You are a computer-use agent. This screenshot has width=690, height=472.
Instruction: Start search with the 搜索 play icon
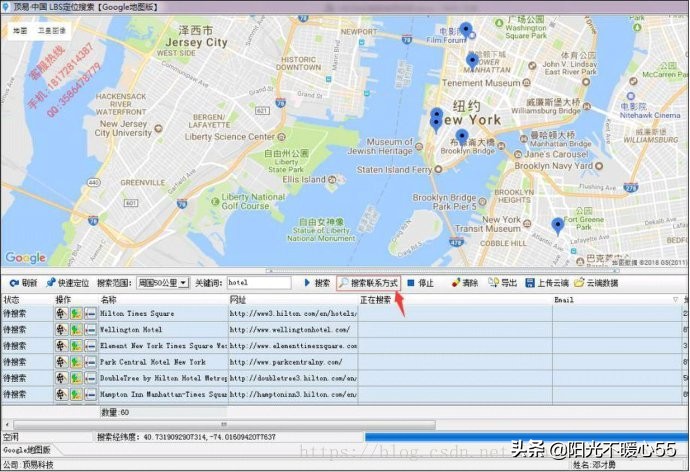[307, 282]
